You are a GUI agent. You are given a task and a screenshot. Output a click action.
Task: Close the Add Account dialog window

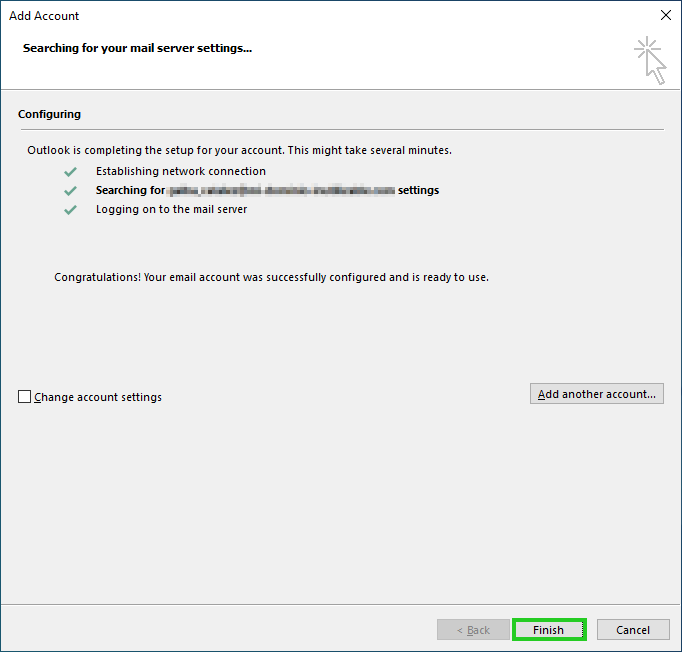point(666,16)
